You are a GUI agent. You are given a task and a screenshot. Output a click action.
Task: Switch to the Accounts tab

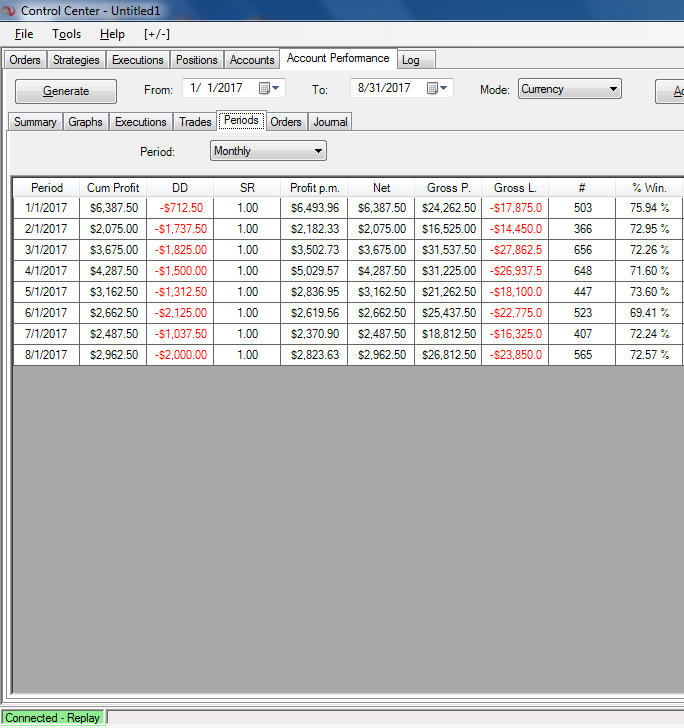[252, 60]
